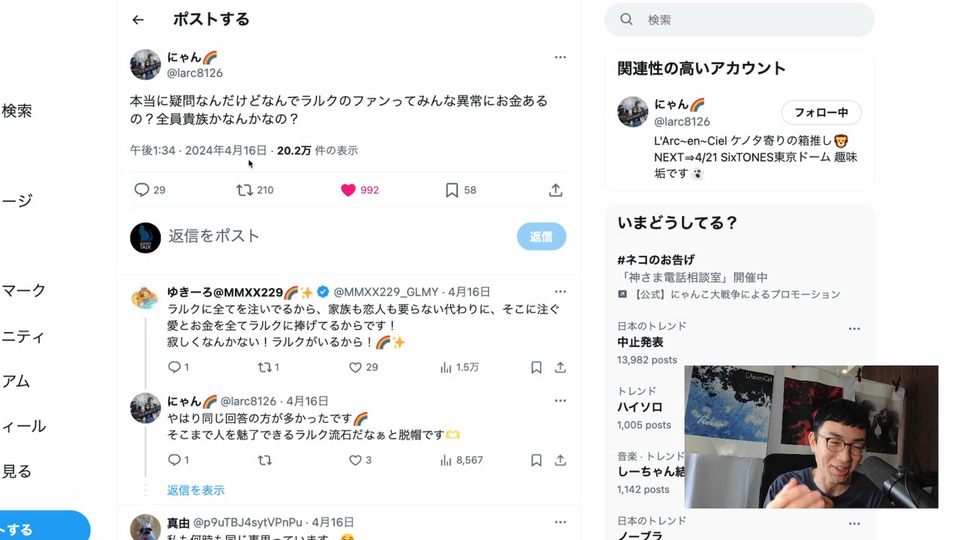Open more options on ゆきーろ's reply
The width and height of the screenshot is (960, 540).
[x=560, y=291]
